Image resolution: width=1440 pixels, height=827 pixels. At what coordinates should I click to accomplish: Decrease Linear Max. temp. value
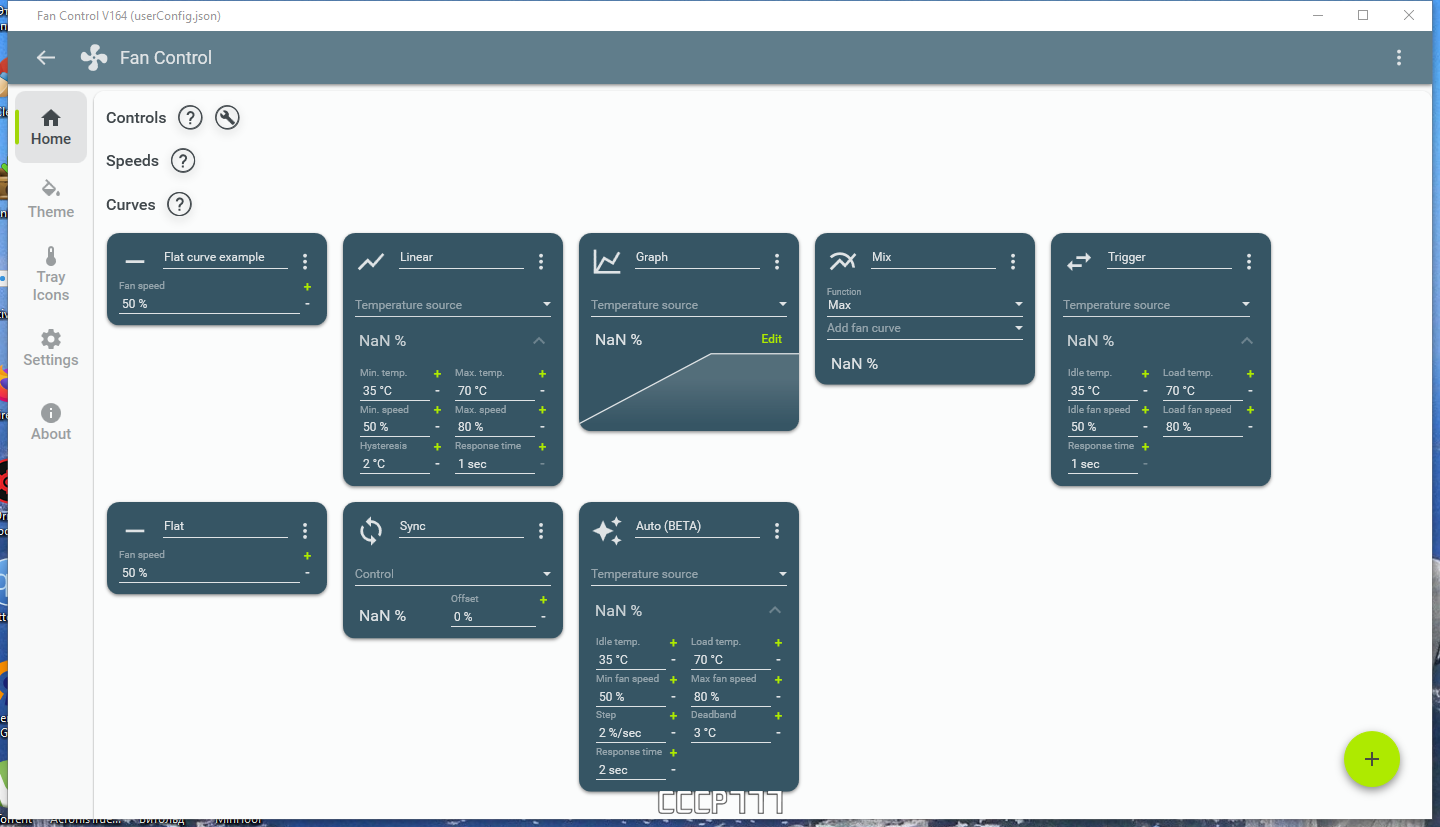coord(542,391)
